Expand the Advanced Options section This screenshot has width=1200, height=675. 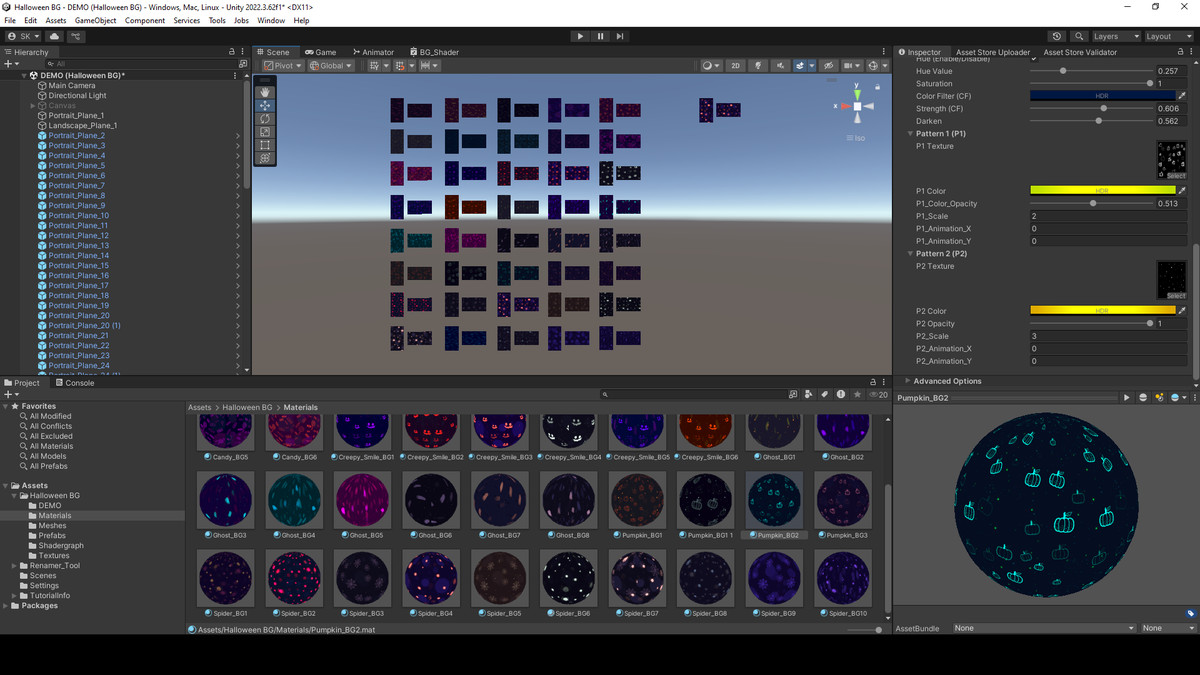[908, 381]
